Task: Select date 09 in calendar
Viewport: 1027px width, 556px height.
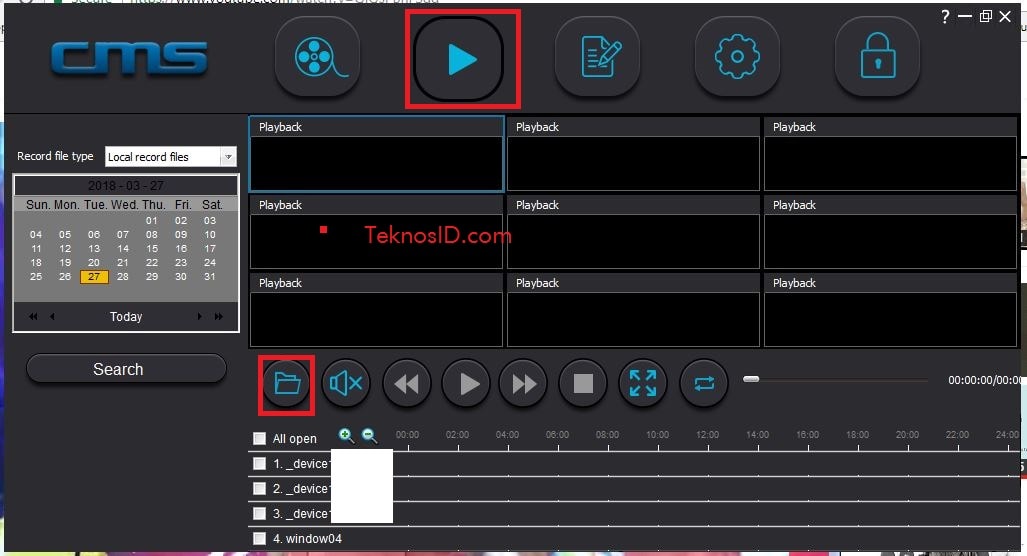Action: [x=181, y=234]
